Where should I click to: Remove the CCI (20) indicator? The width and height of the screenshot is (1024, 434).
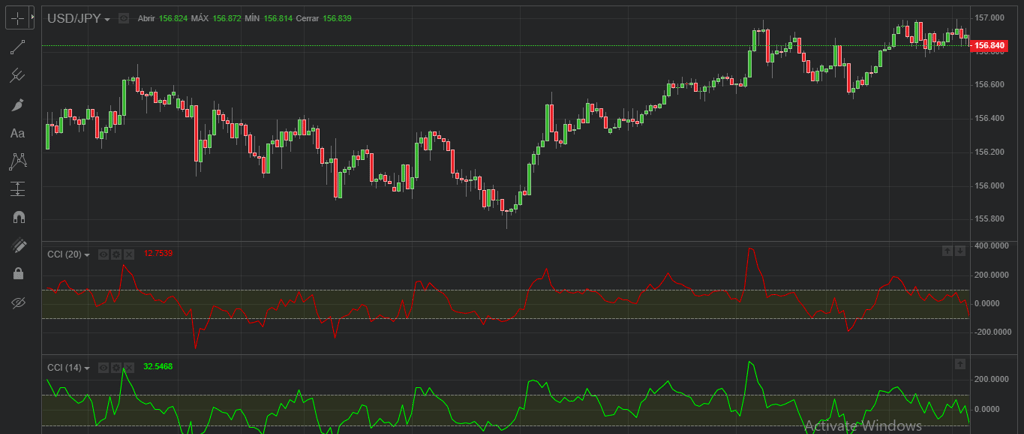(x=129, y=255)
